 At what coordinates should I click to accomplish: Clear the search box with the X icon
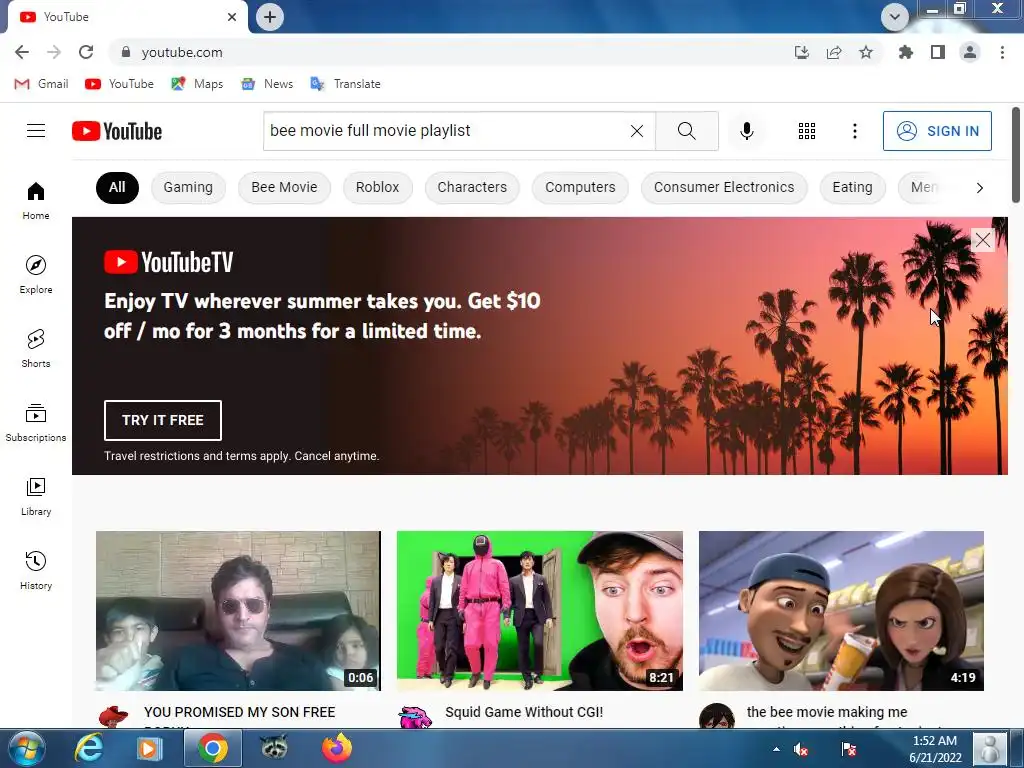tap(637, 131)
